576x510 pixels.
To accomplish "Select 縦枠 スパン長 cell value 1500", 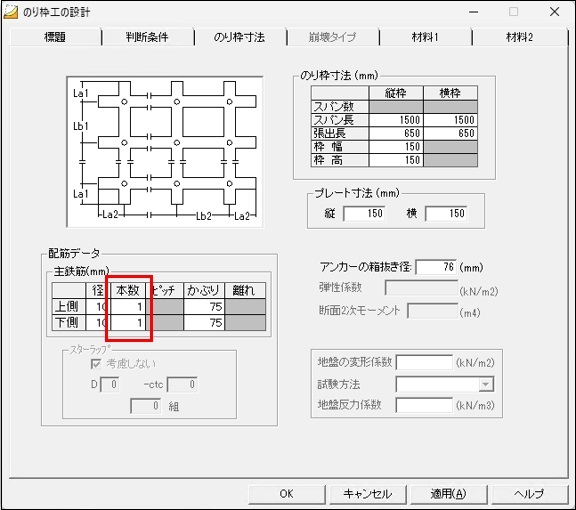I will click(x=396, y=120).
